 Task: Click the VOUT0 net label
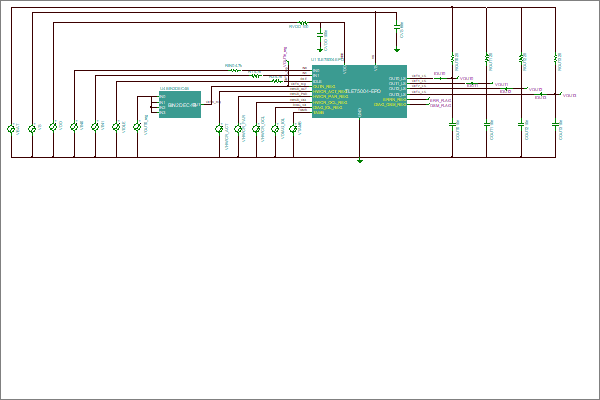tap(466, 78)
